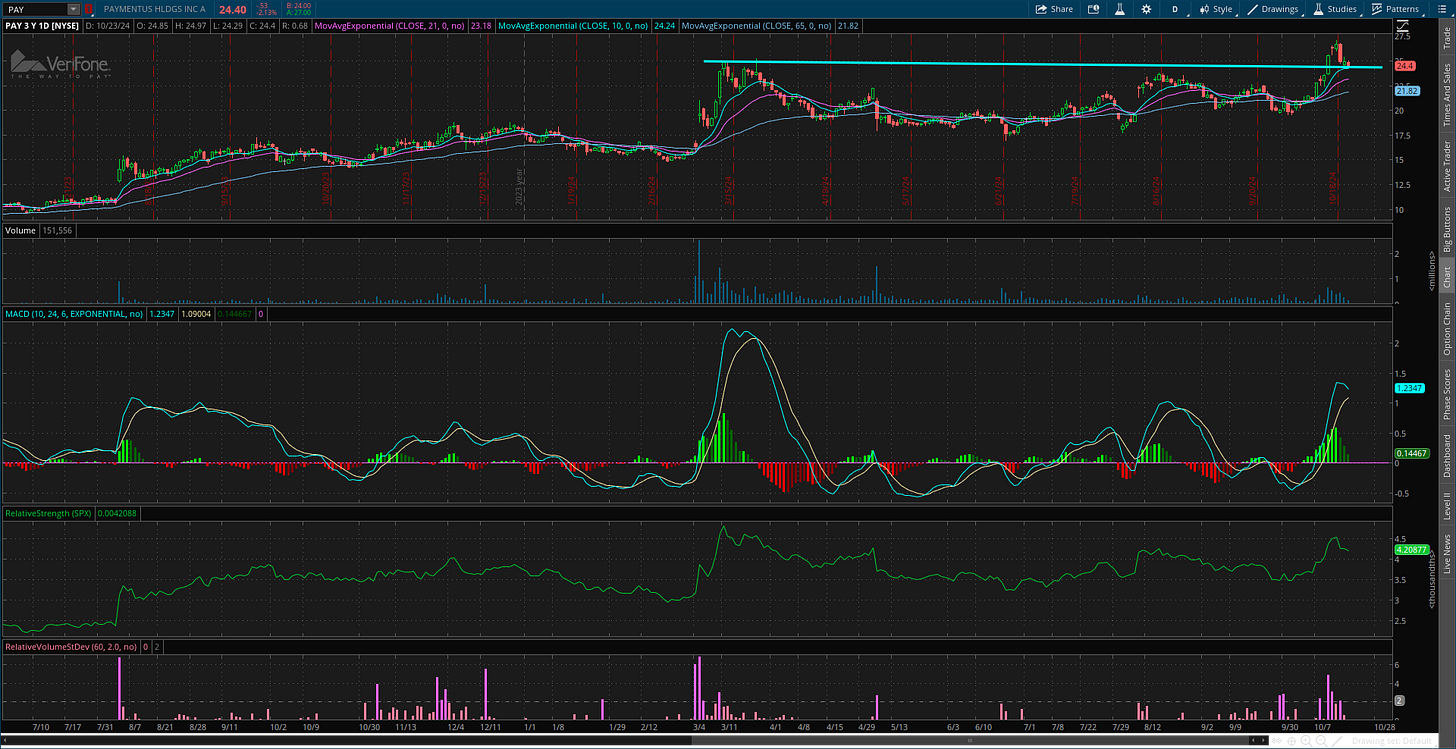Screen dimensions: 1456x749
Task: Click the bid value B: 24.00
Action: (298, 6)
